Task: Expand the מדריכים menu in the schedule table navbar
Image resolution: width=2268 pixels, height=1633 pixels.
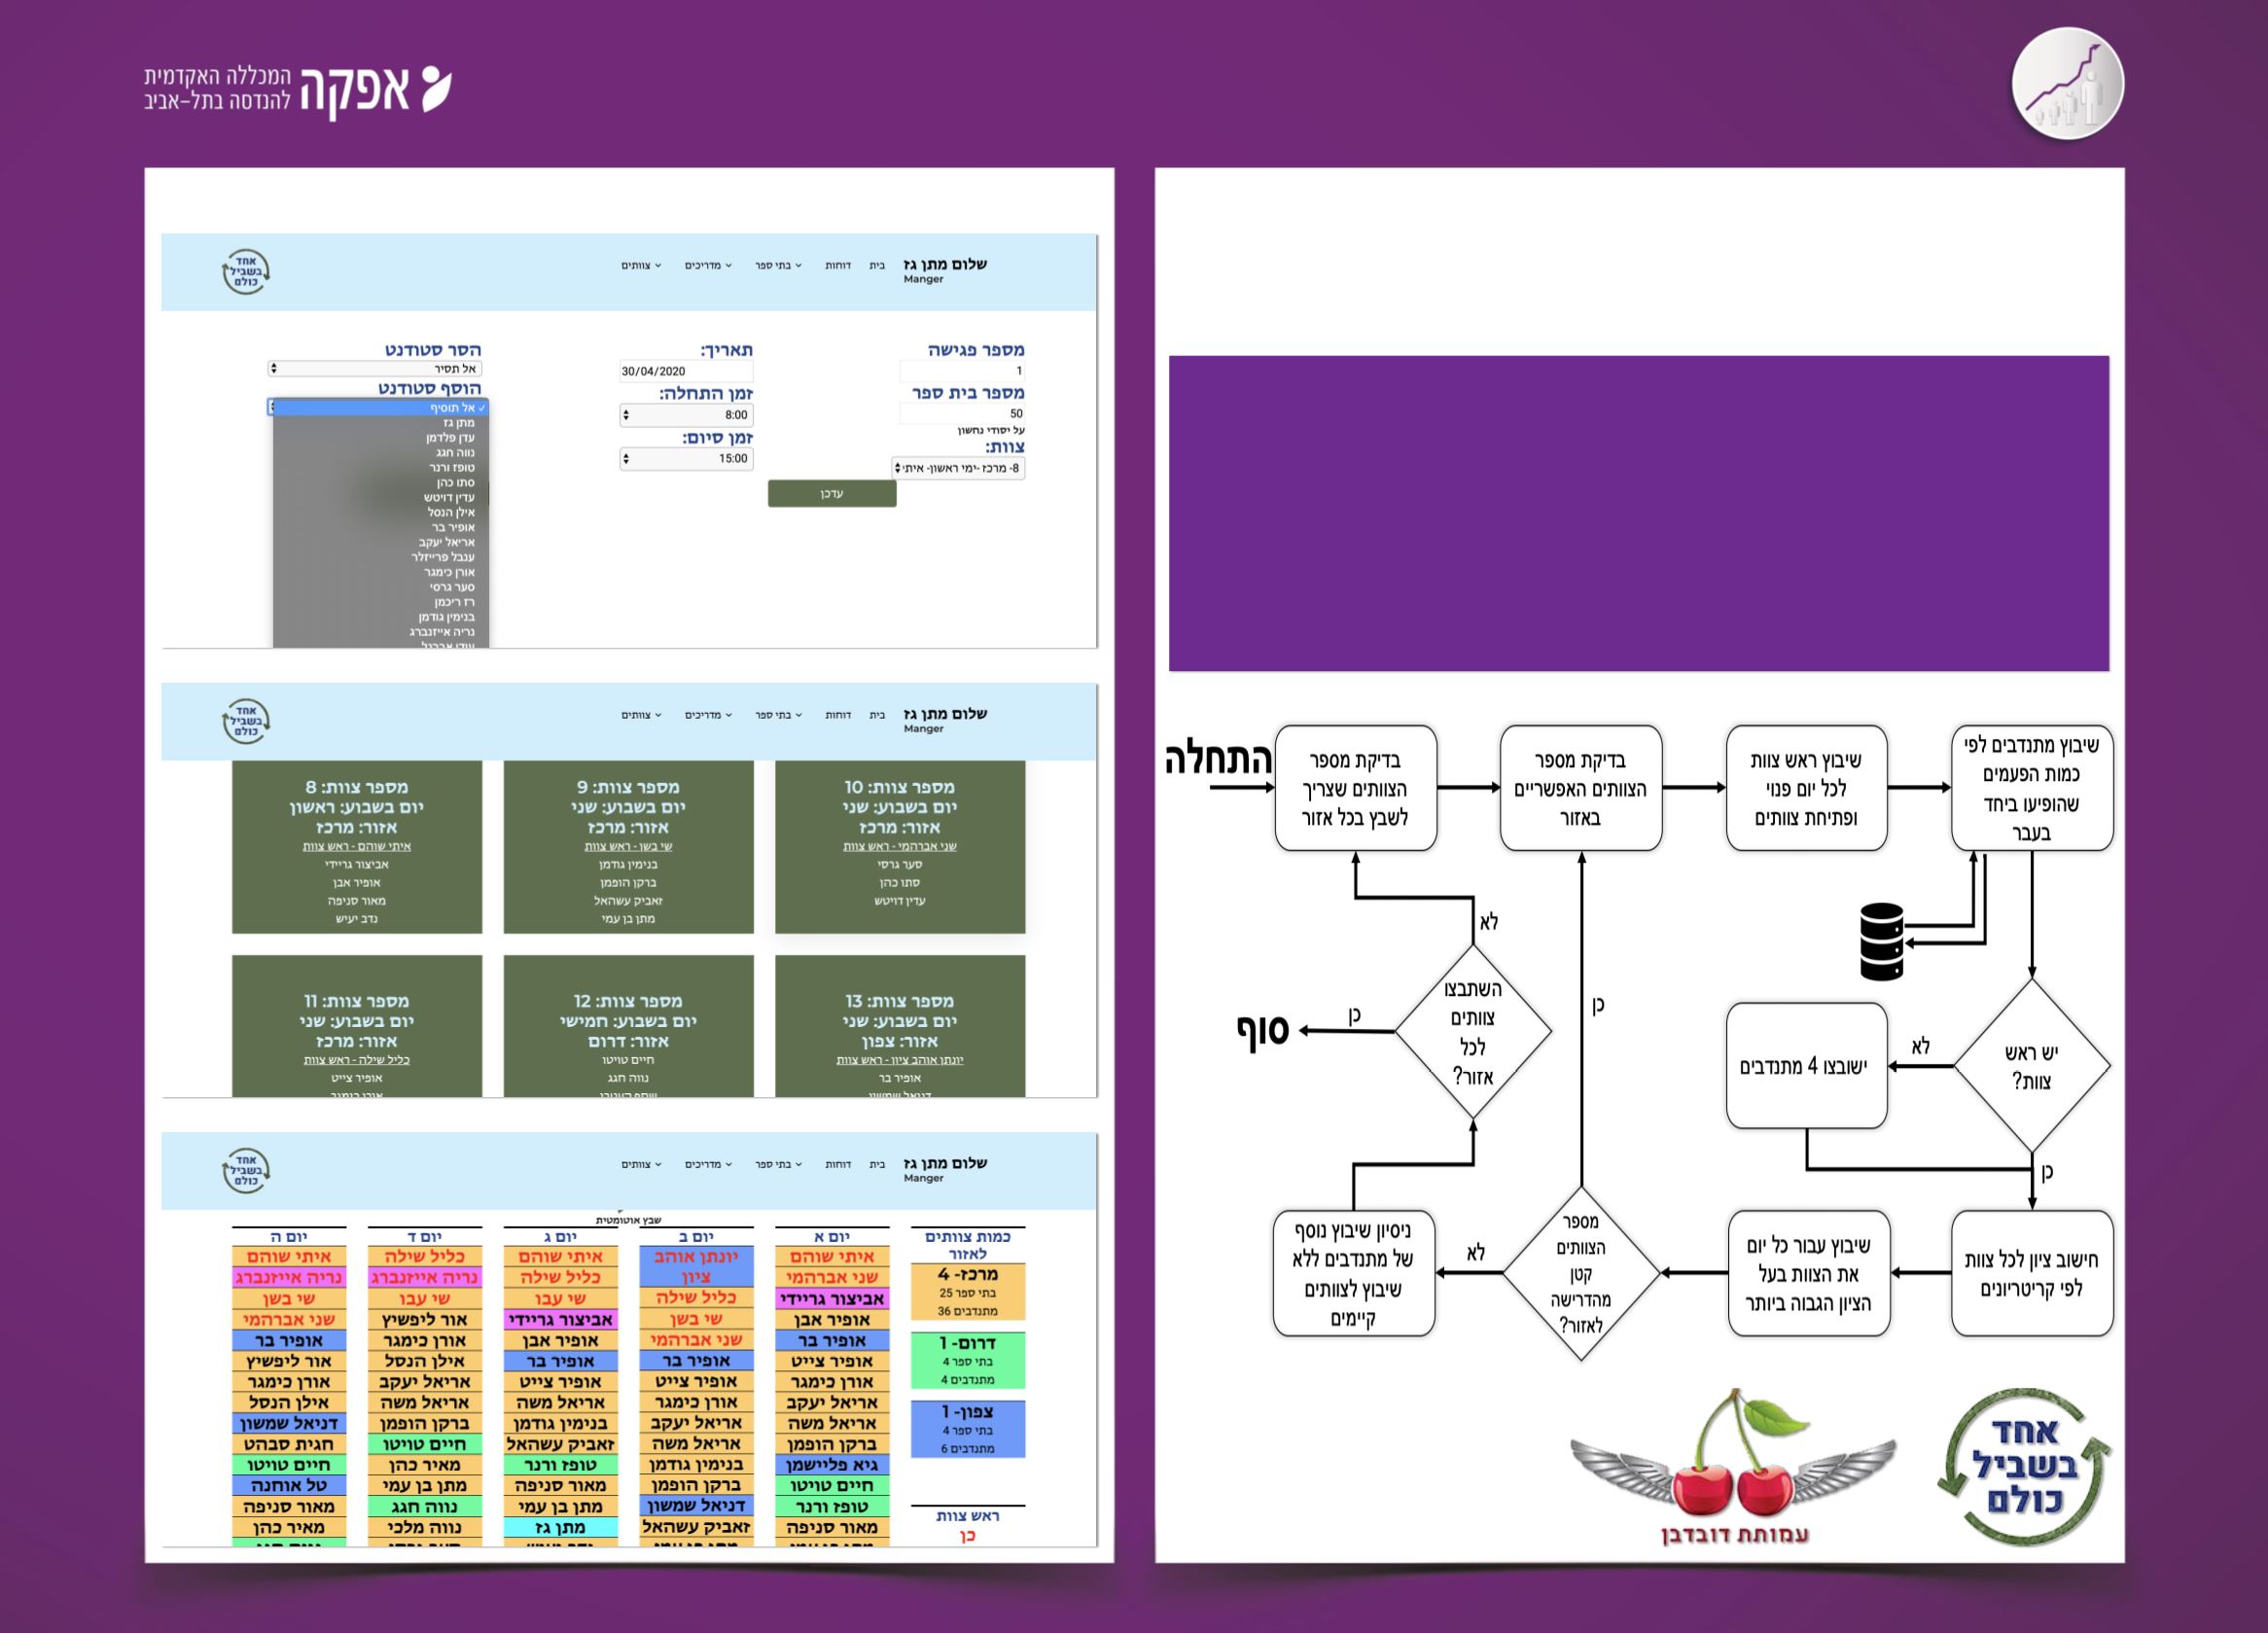Action: 708,1165
